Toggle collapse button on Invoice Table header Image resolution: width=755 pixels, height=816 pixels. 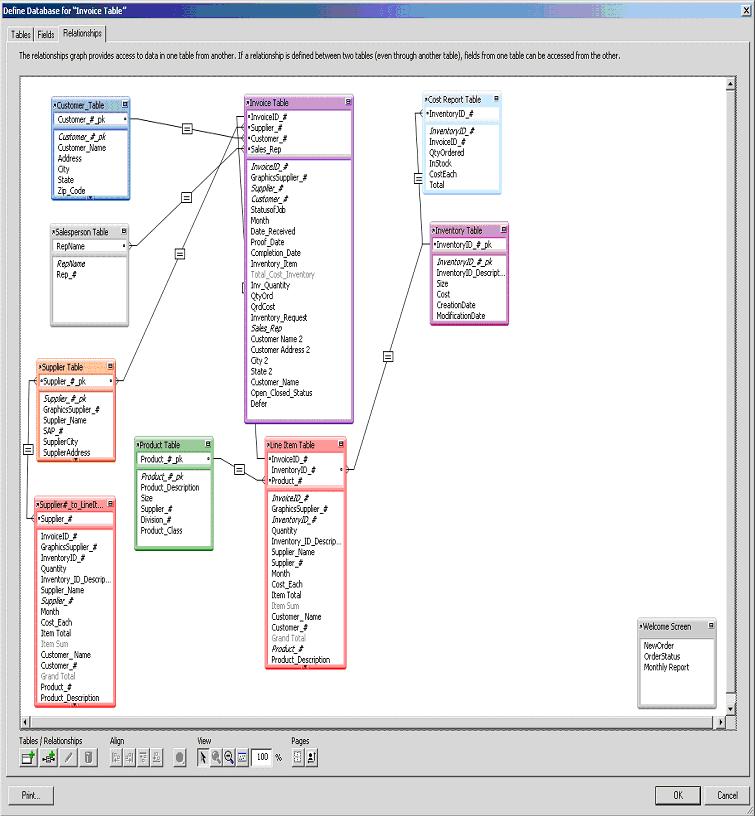tap(348, 103)
